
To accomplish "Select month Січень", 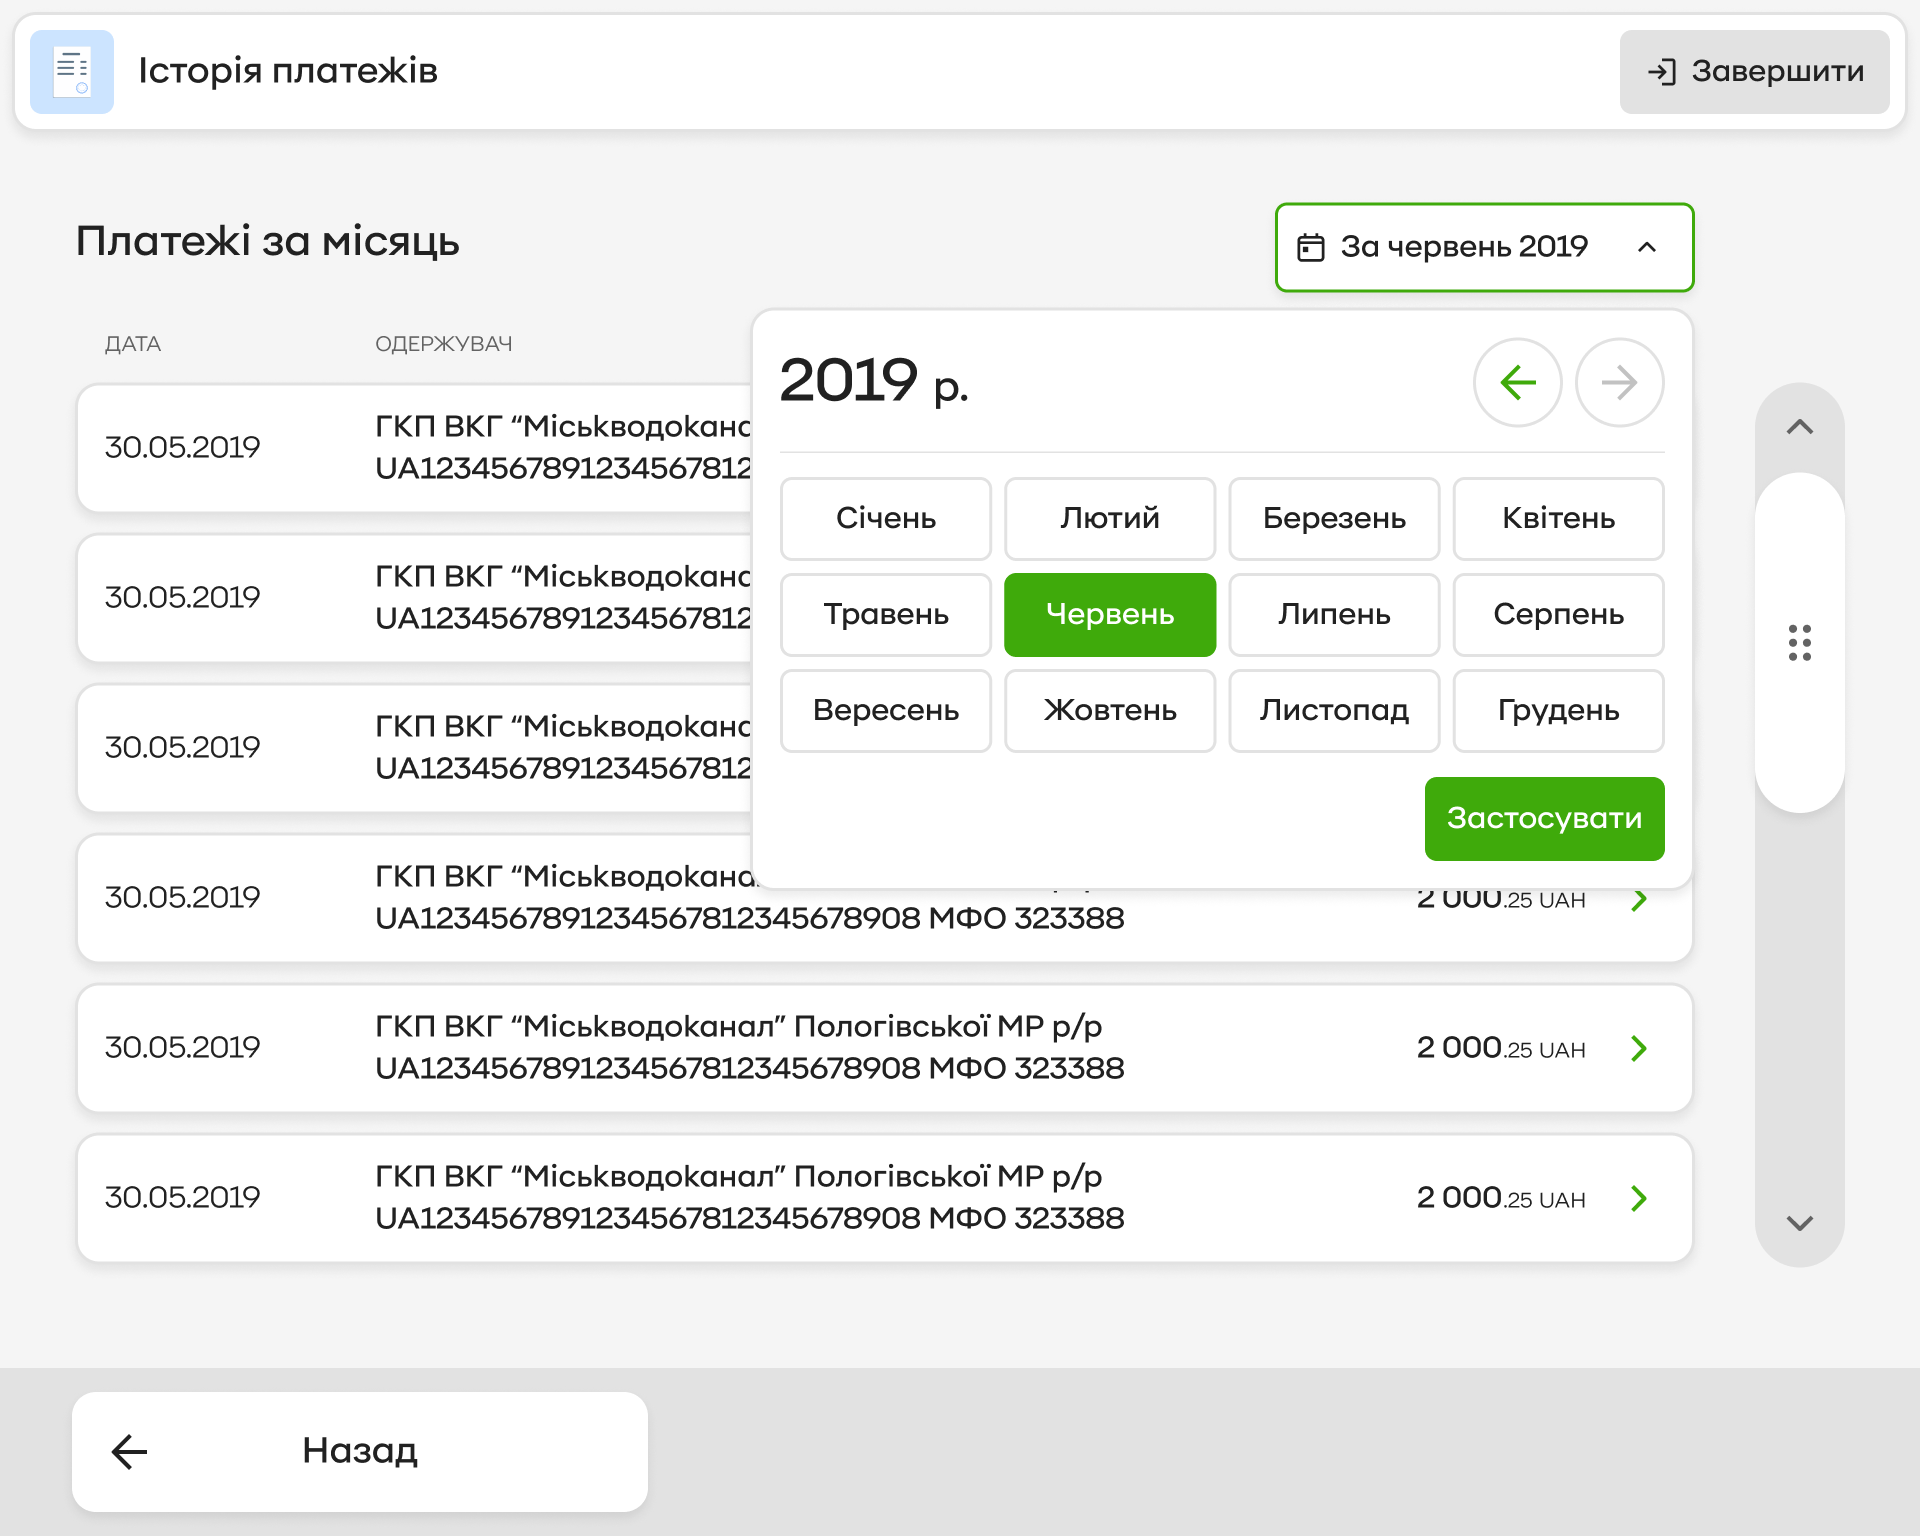I will click(x=886, y=518).
